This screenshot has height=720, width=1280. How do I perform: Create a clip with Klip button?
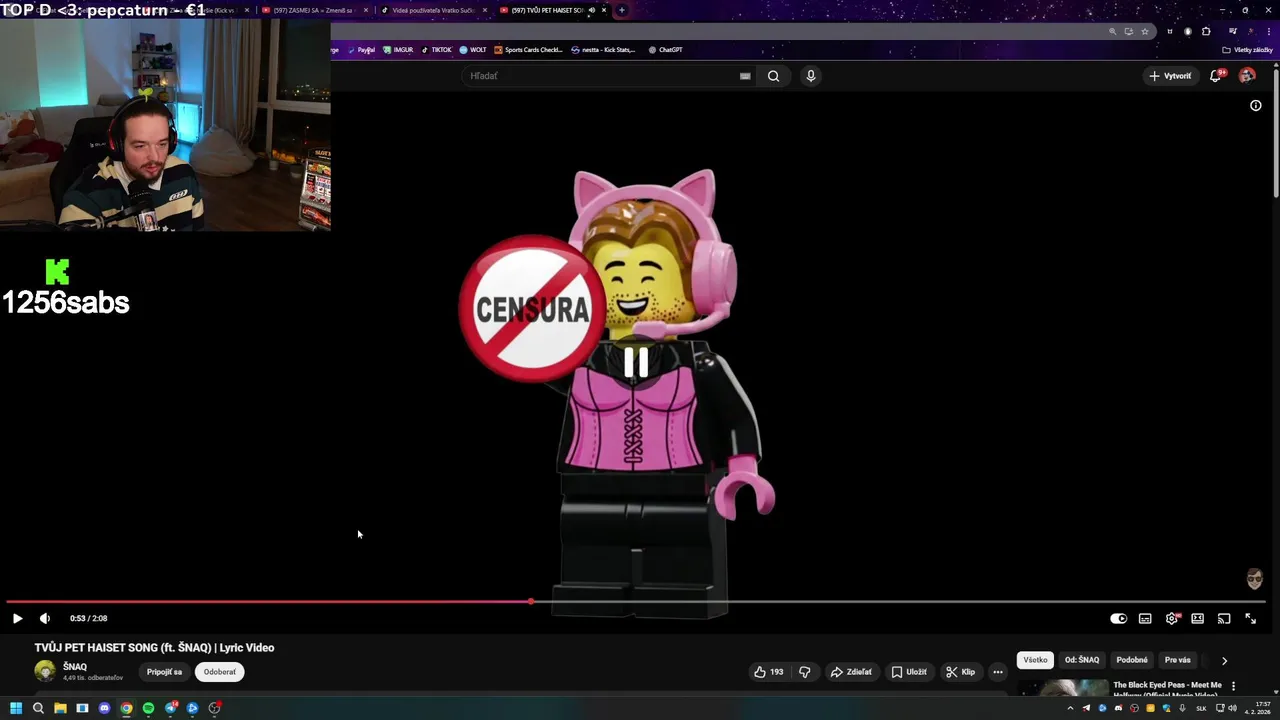[961, 672]
